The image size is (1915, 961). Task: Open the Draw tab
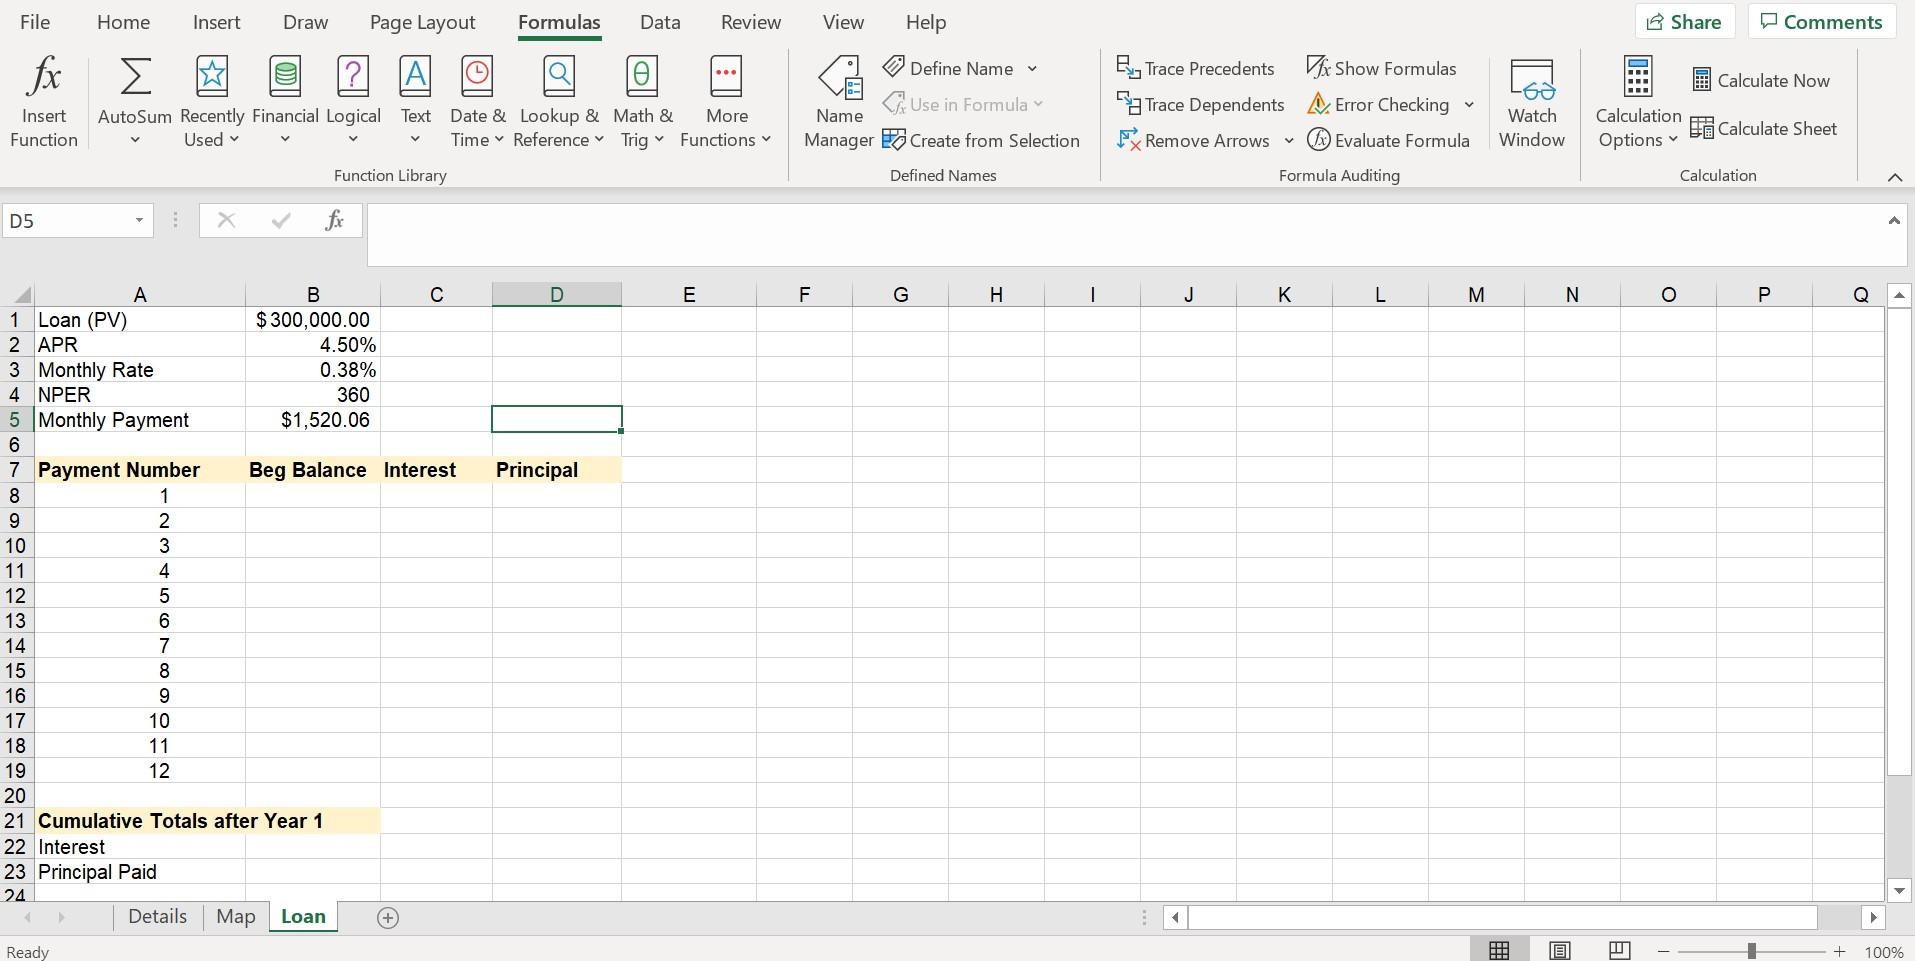click(x=305, y=22)
